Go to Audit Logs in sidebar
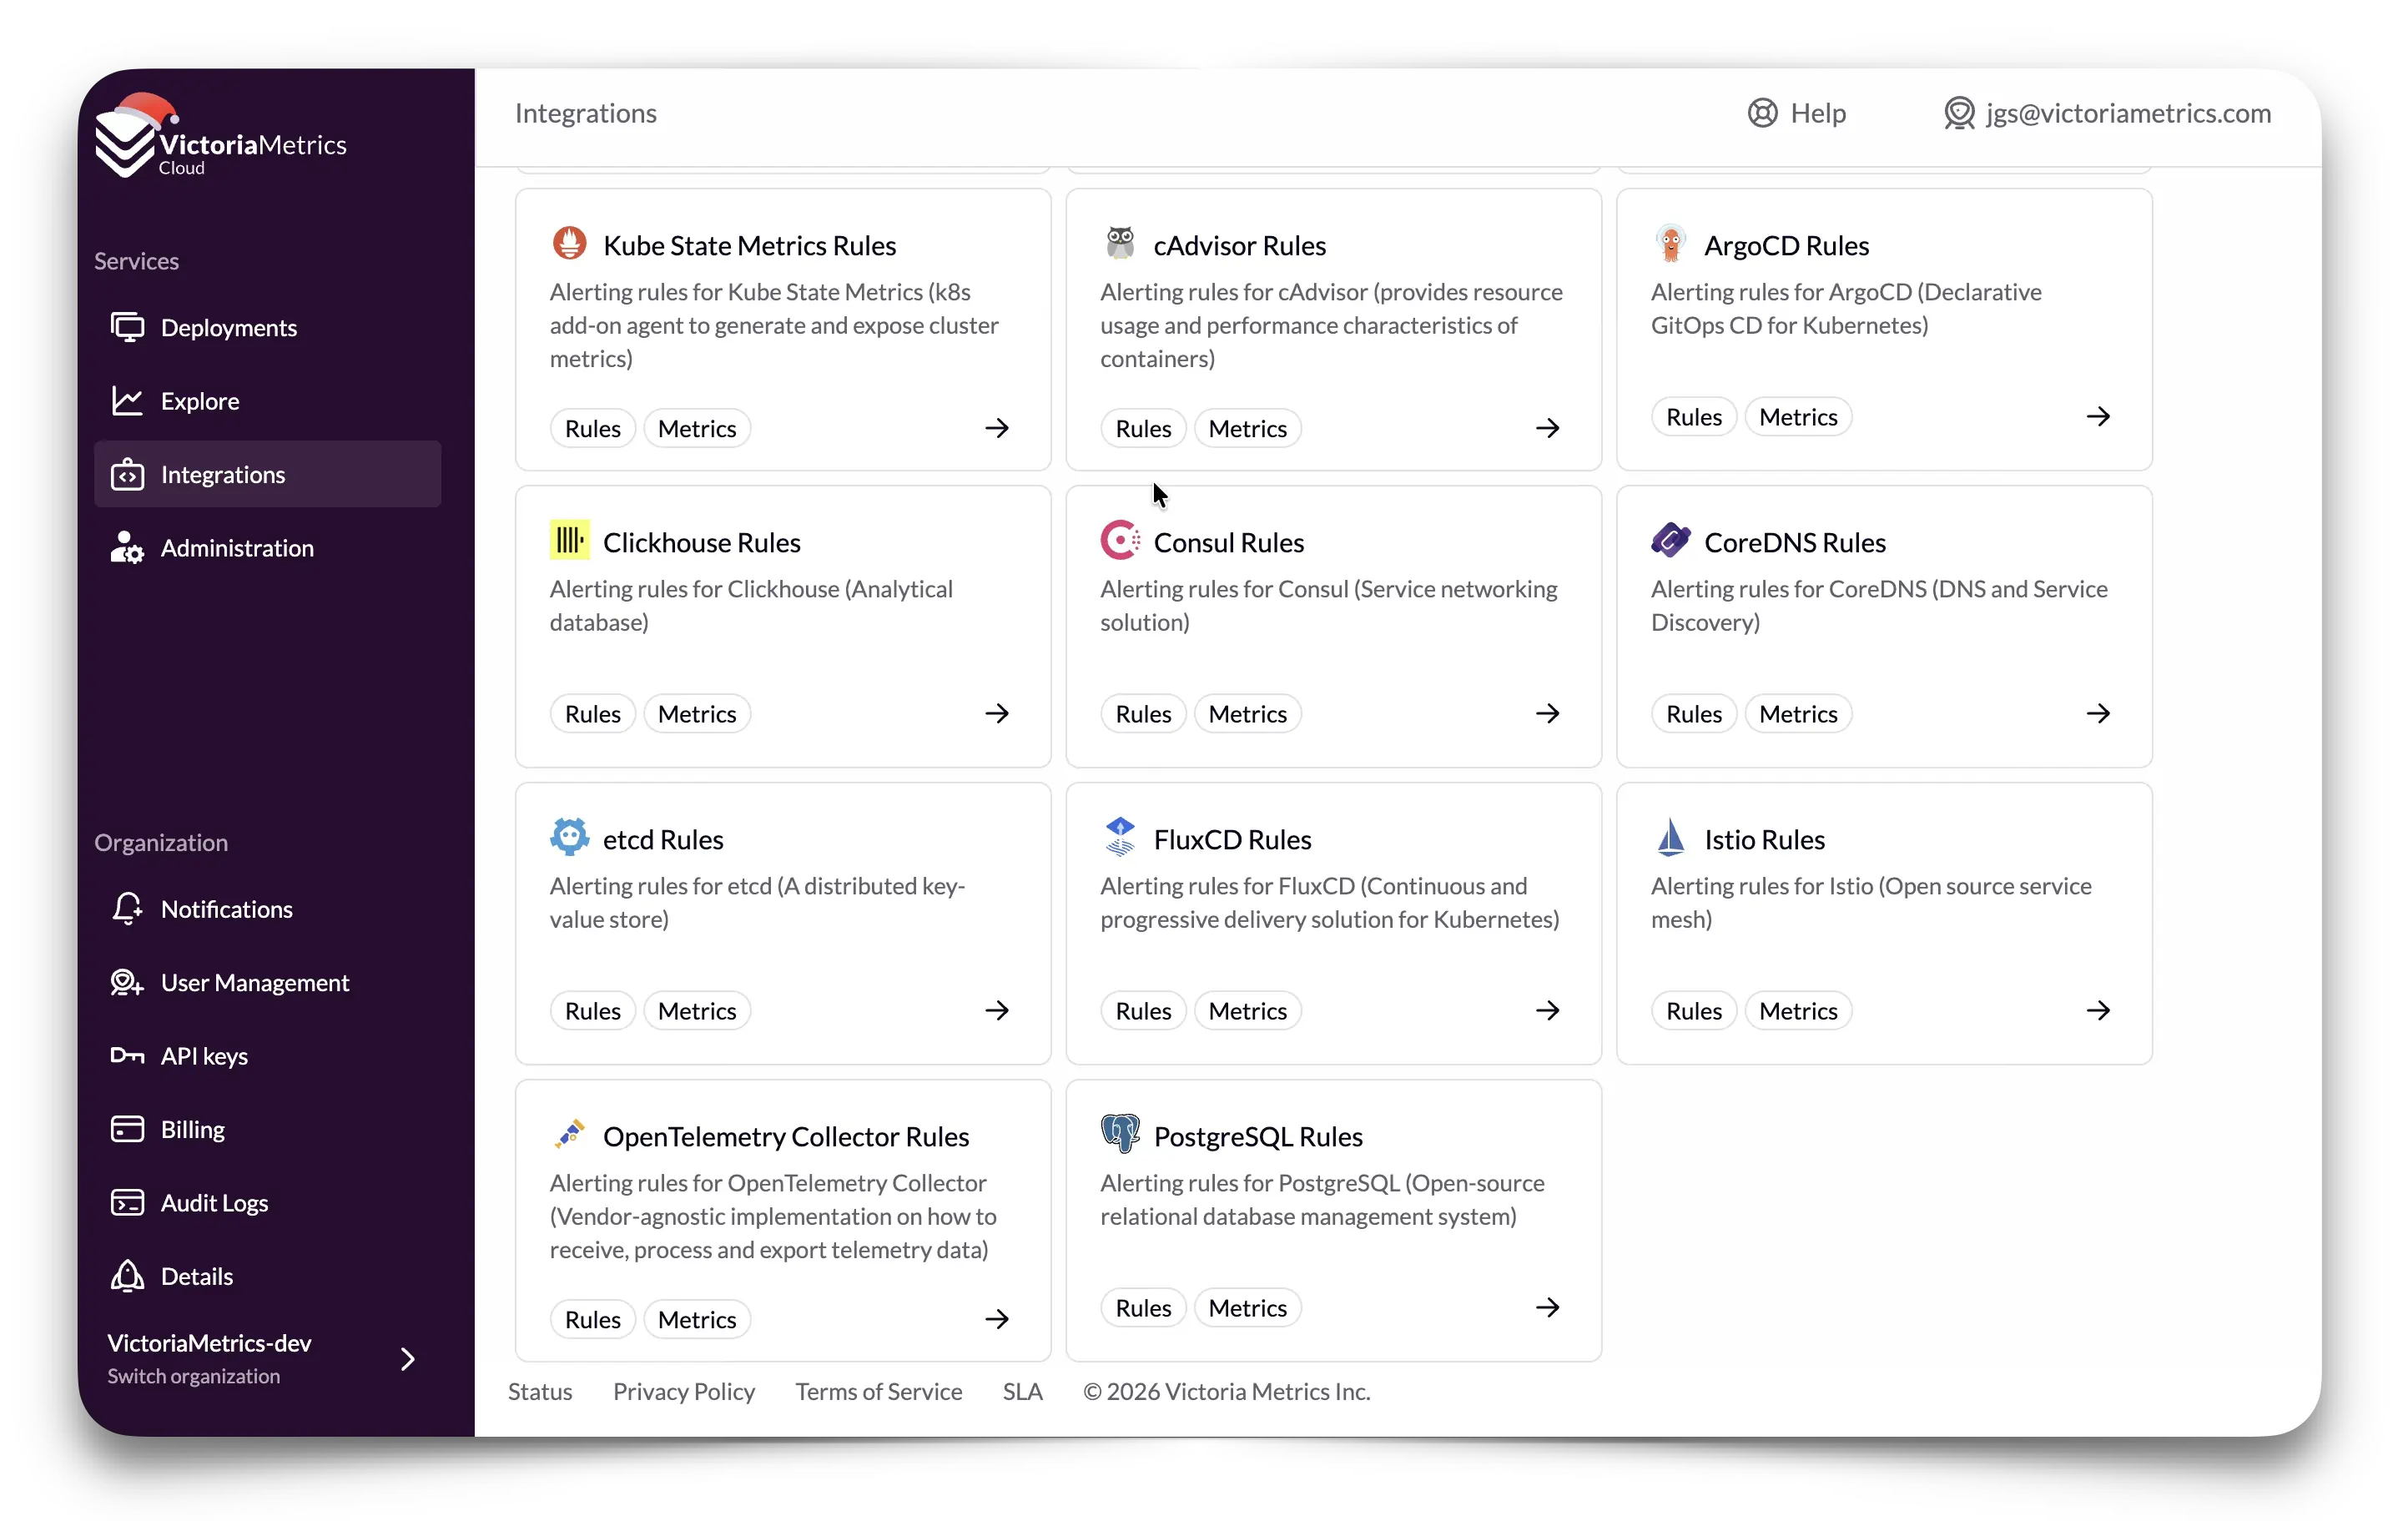Viewport: 2408px width, 1521px height. pyautogui.click(x=214, y=1203)
